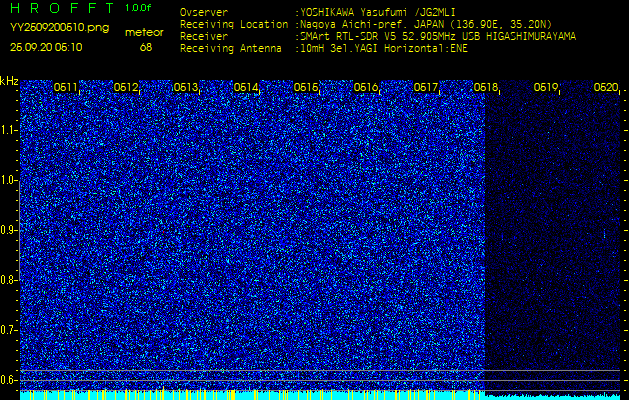Click the HROFFT title text
629x400 pixels.
tap(62, 8)
